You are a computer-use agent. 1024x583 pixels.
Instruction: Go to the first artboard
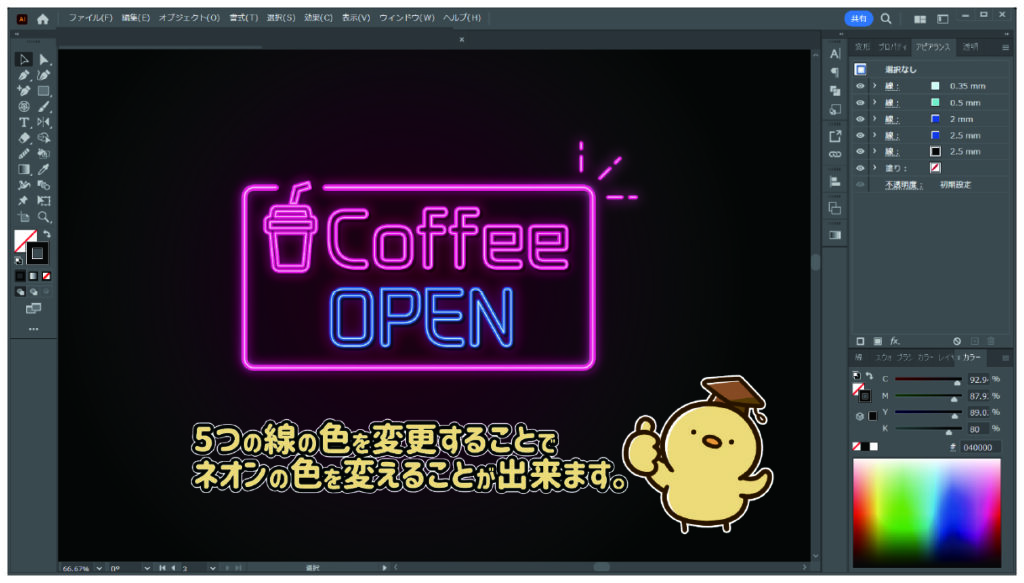click(162, 569)
